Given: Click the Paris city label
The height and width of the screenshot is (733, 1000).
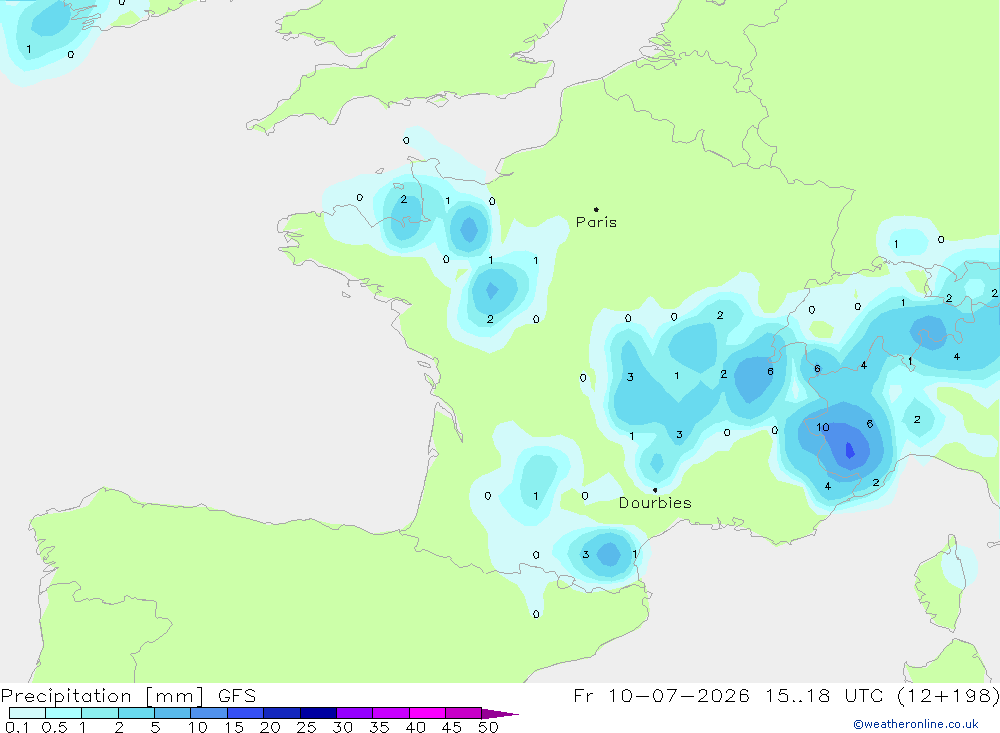Looking at the screenshot, I should [596, 222].
